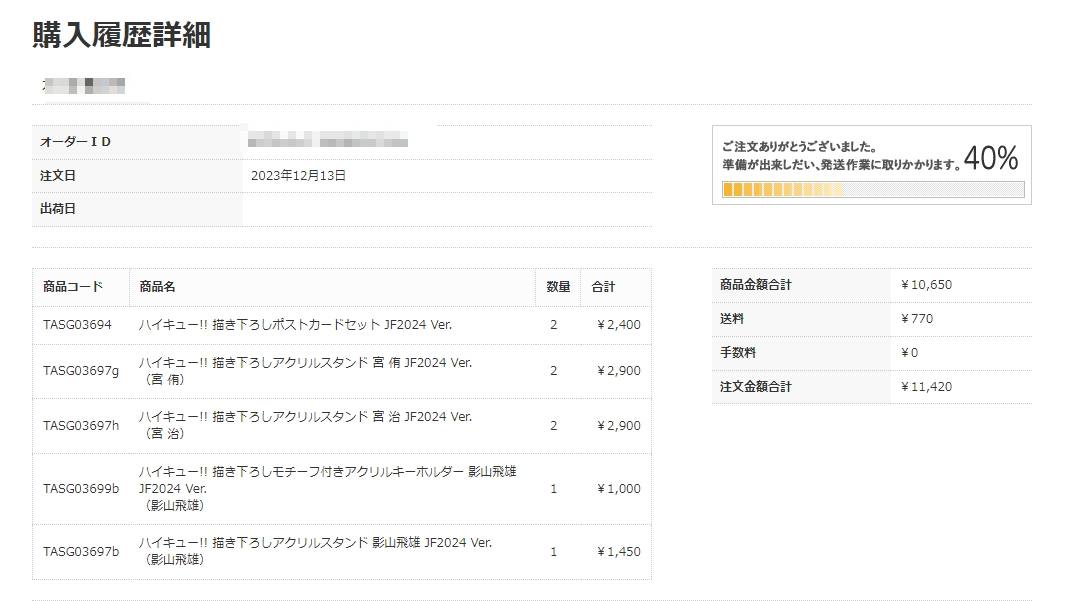The height and width of the screenshot is (601, 1079).
Task: Click the quantity in the TASG03694 row
Action: (553, 324)
